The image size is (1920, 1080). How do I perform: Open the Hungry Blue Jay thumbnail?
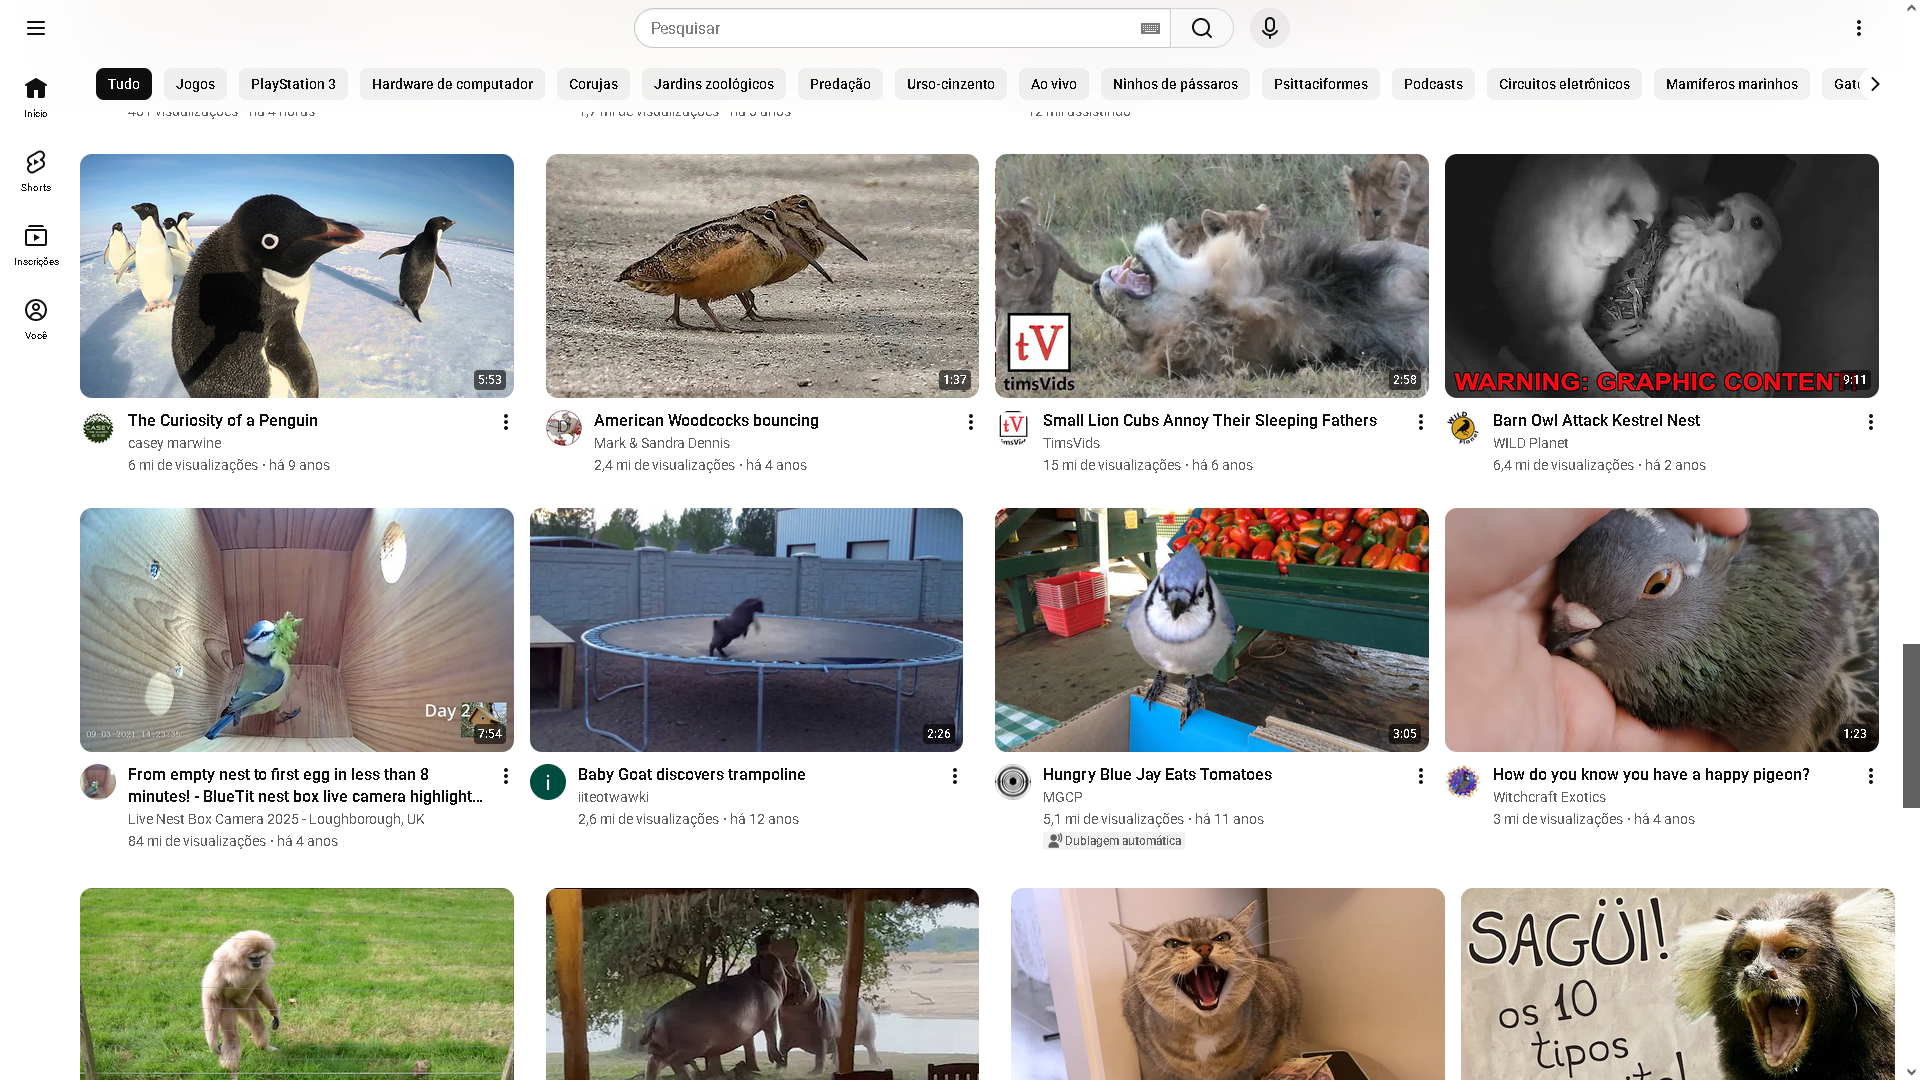[x=1211, y=630]
